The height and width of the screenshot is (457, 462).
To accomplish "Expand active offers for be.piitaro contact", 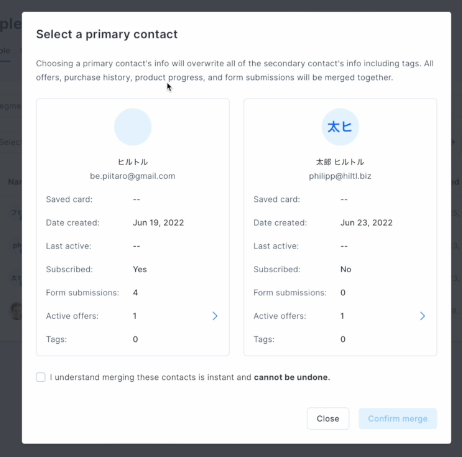I will click(215, 316).
